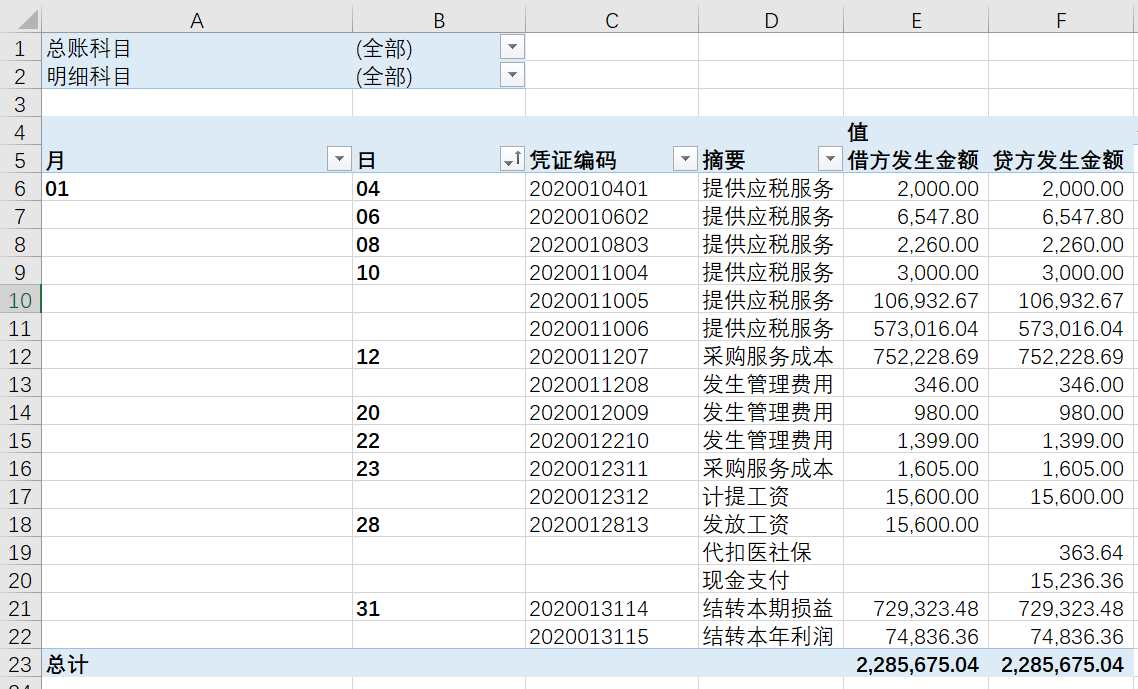This screenshot has height=689, width=1138.
Task: Click voucher code 2020011208
Action: click(x=612, y=384)
